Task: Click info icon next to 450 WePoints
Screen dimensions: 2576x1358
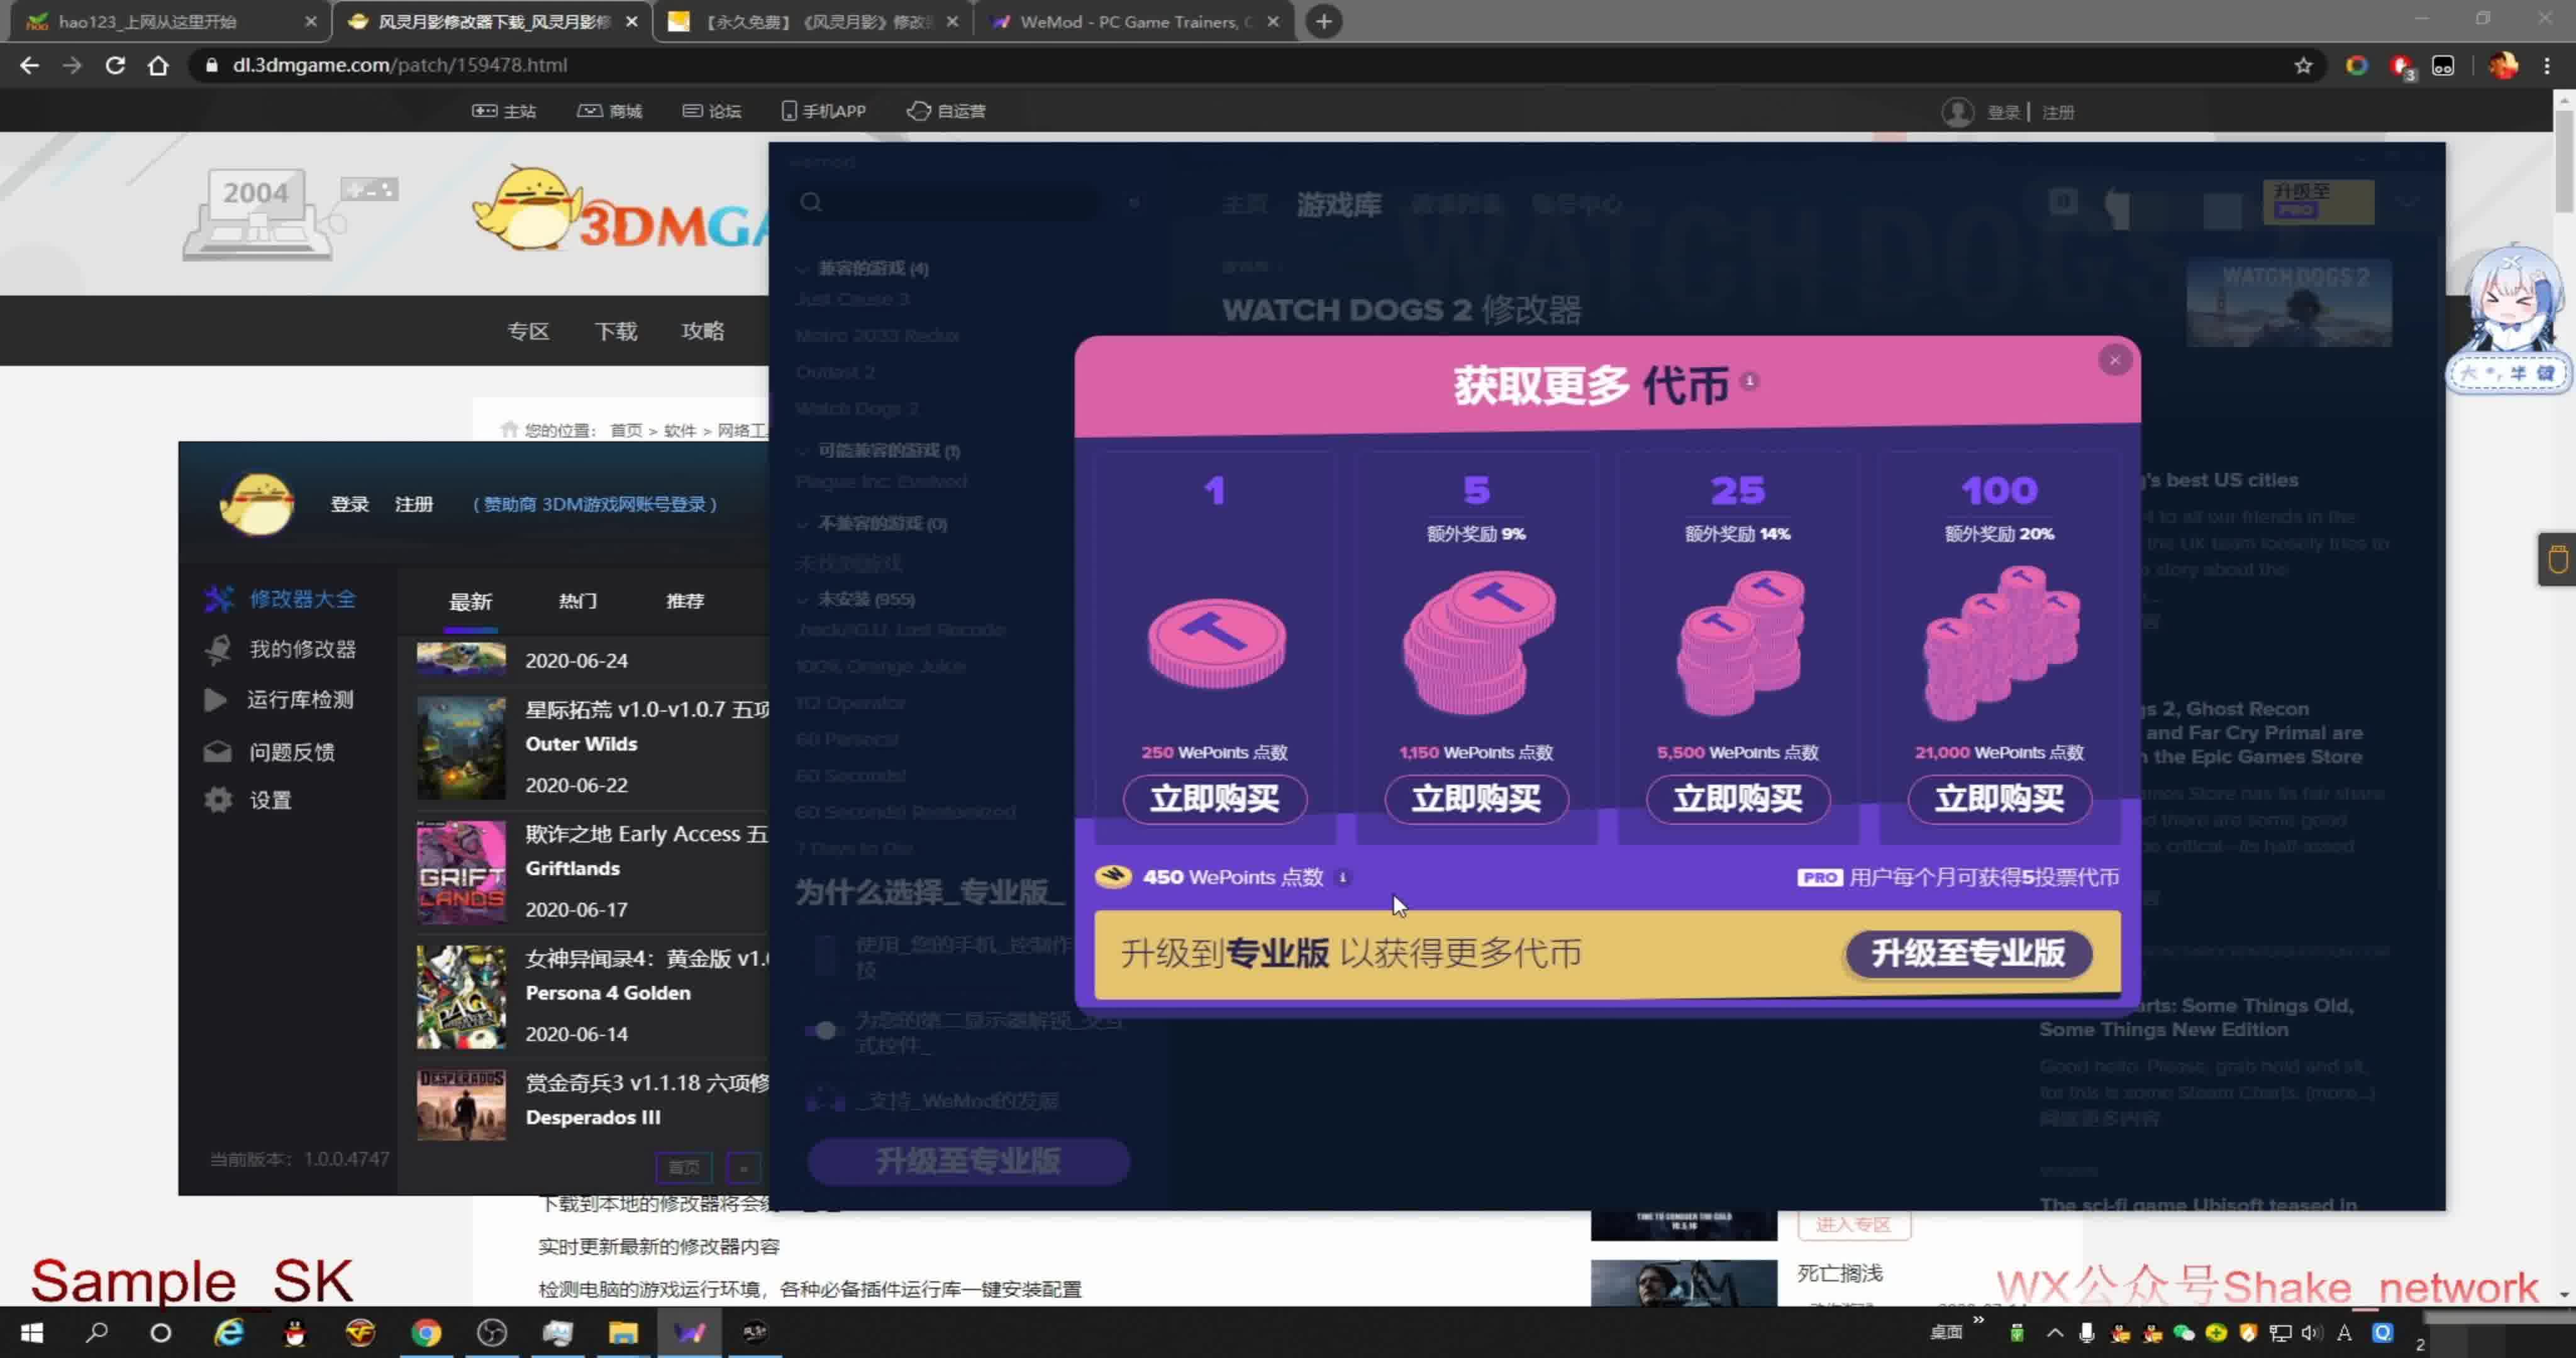Action: click(1343, 877)
